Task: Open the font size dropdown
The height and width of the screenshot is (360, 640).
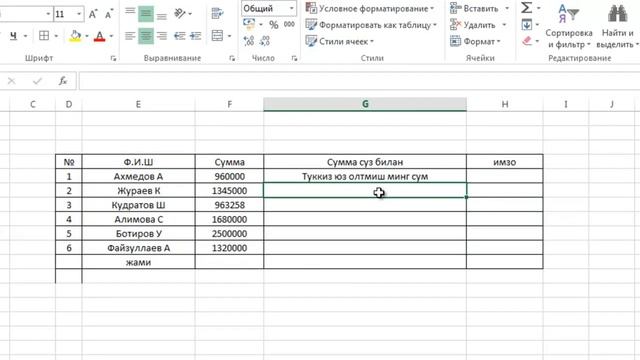Action: [79, 14]
